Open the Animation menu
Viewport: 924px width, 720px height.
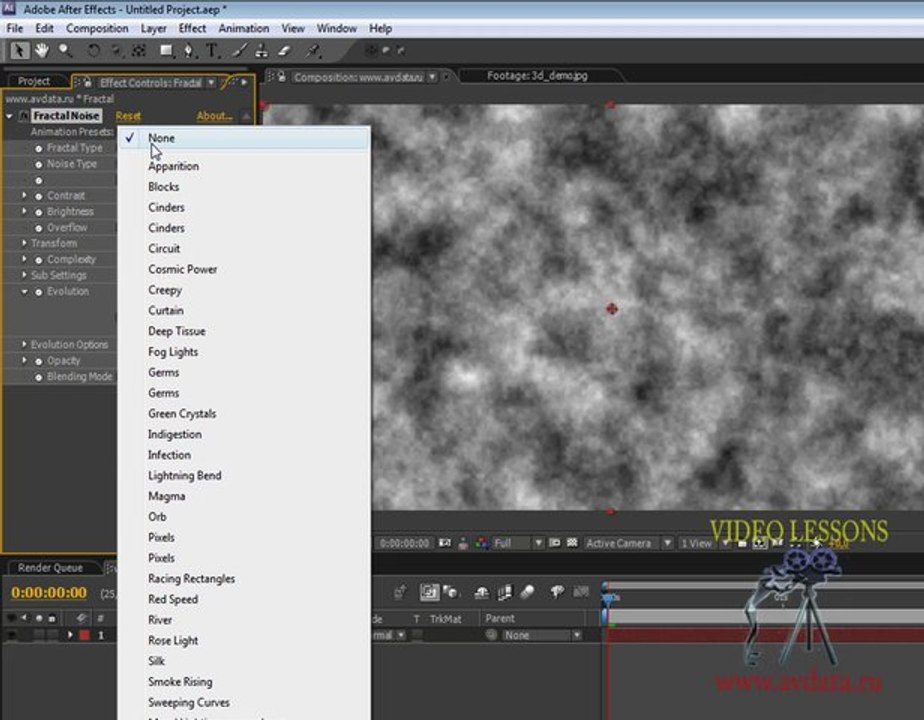[x=243, y=28]
